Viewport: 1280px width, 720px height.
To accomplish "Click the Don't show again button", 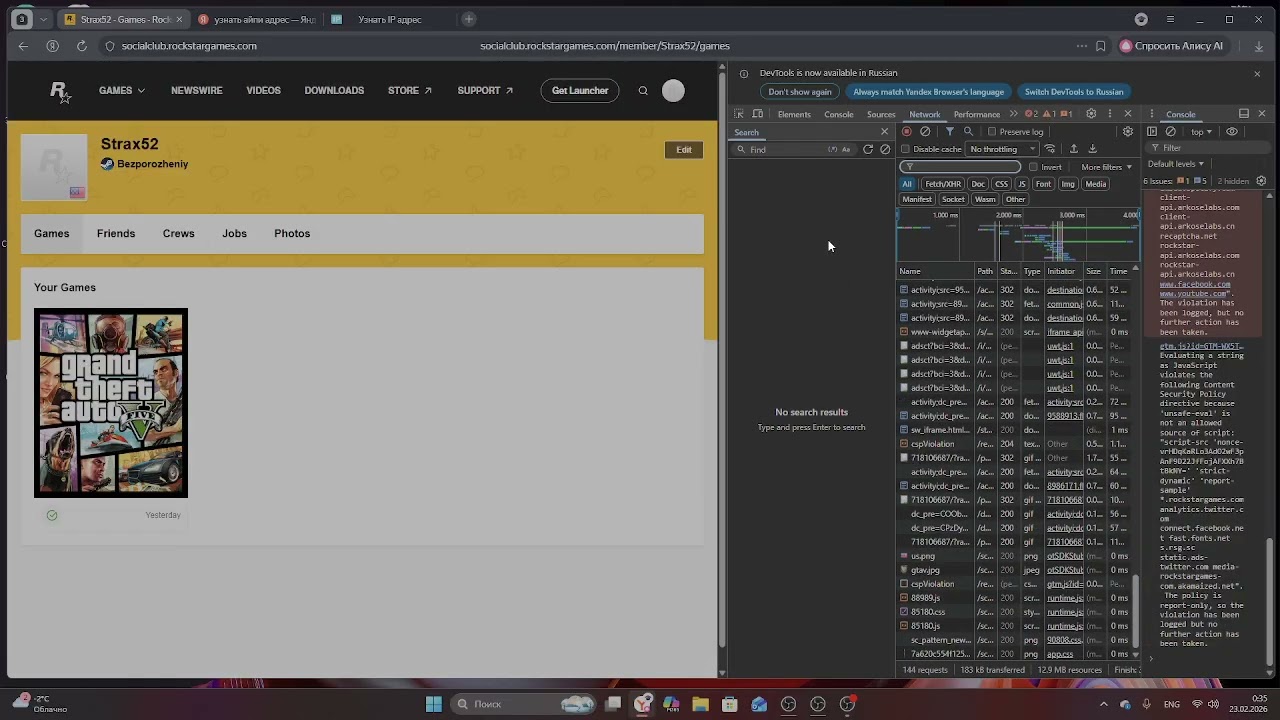I will pyautogui.click(x=800, y=92).
